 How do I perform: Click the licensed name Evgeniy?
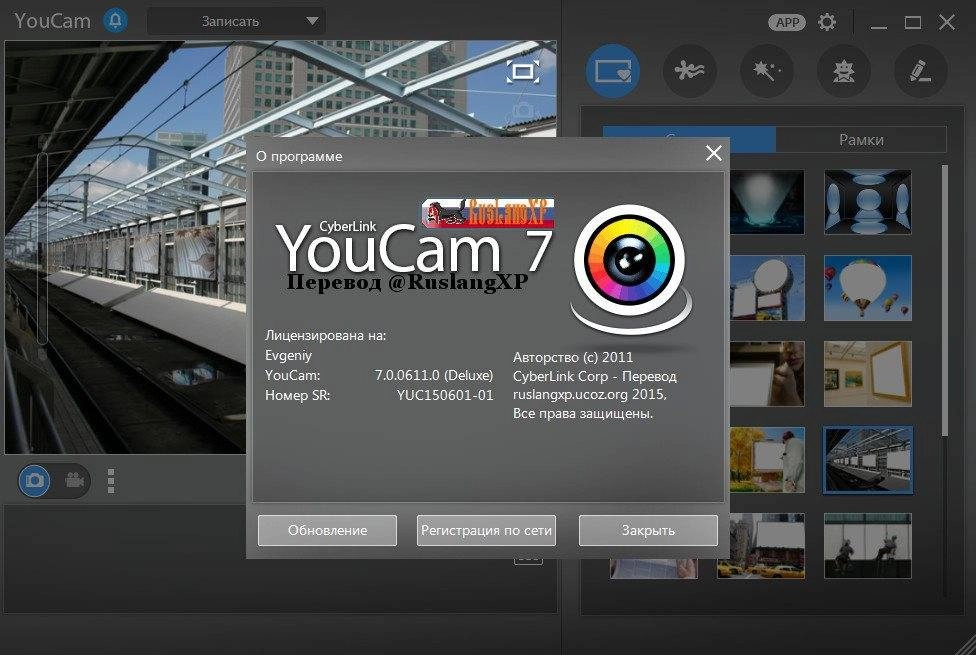(x=288, y=356)
